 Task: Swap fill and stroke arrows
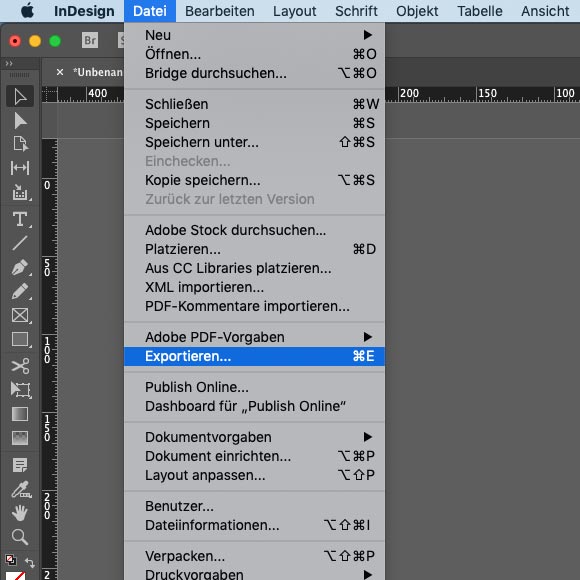click(30, 563)
